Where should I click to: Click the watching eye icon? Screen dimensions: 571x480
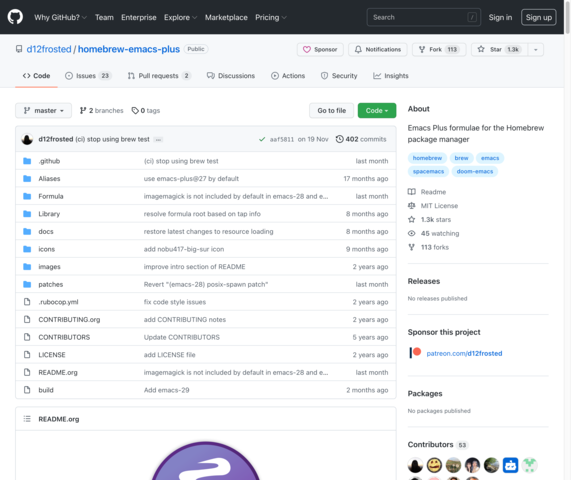click(x=411, y=233)
